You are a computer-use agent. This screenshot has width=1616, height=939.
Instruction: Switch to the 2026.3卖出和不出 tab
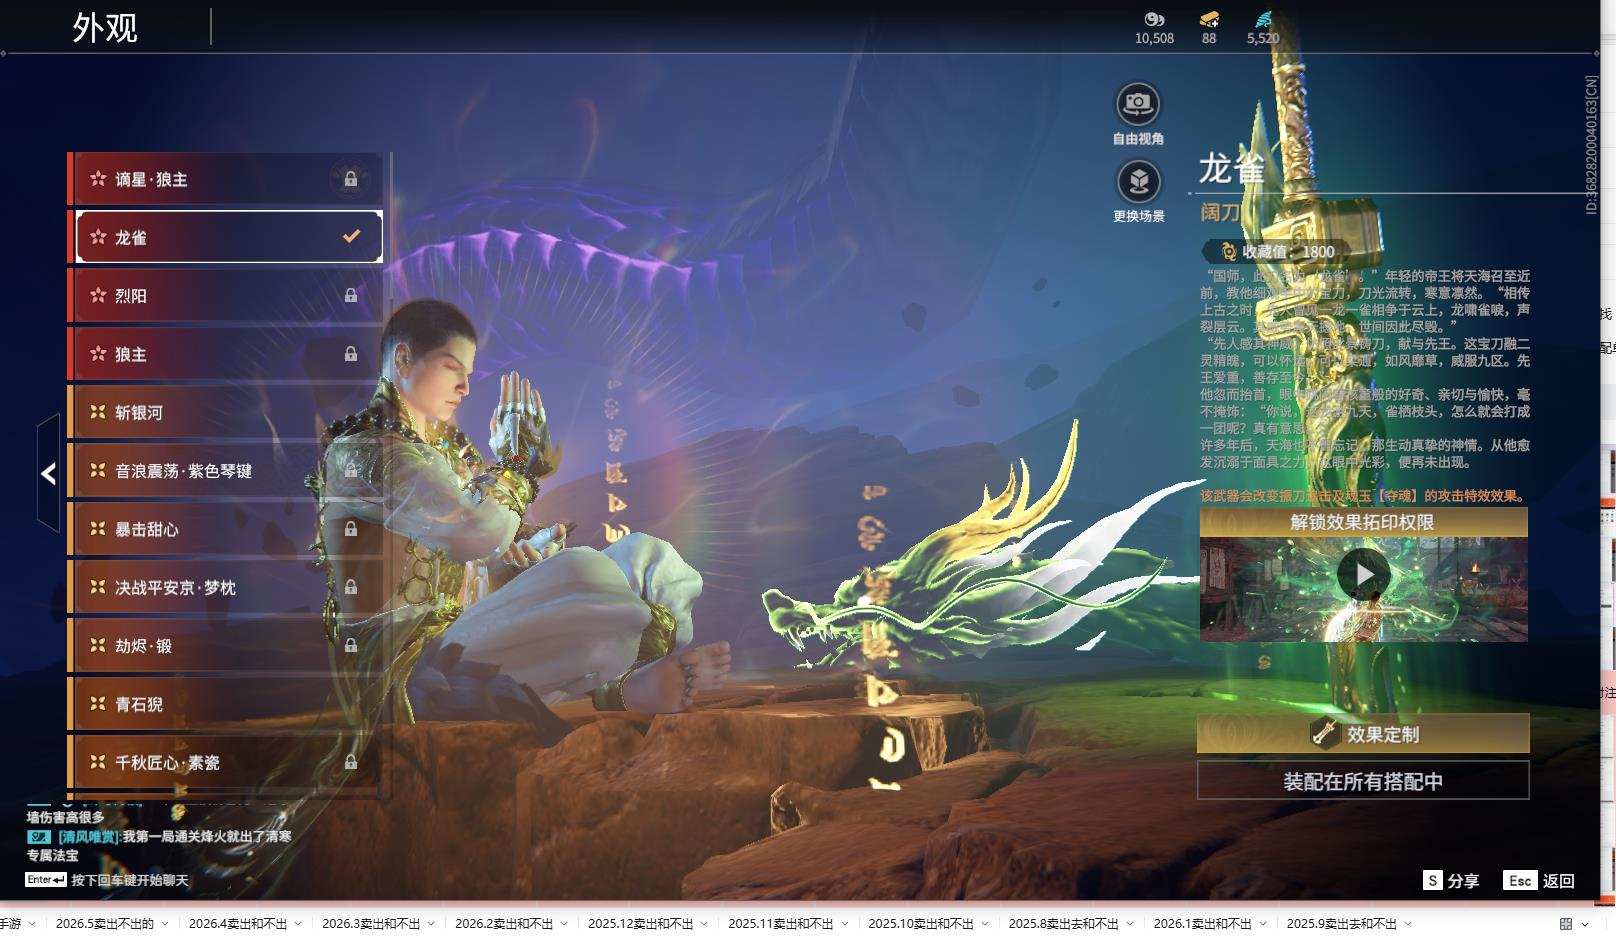[371, 924]
